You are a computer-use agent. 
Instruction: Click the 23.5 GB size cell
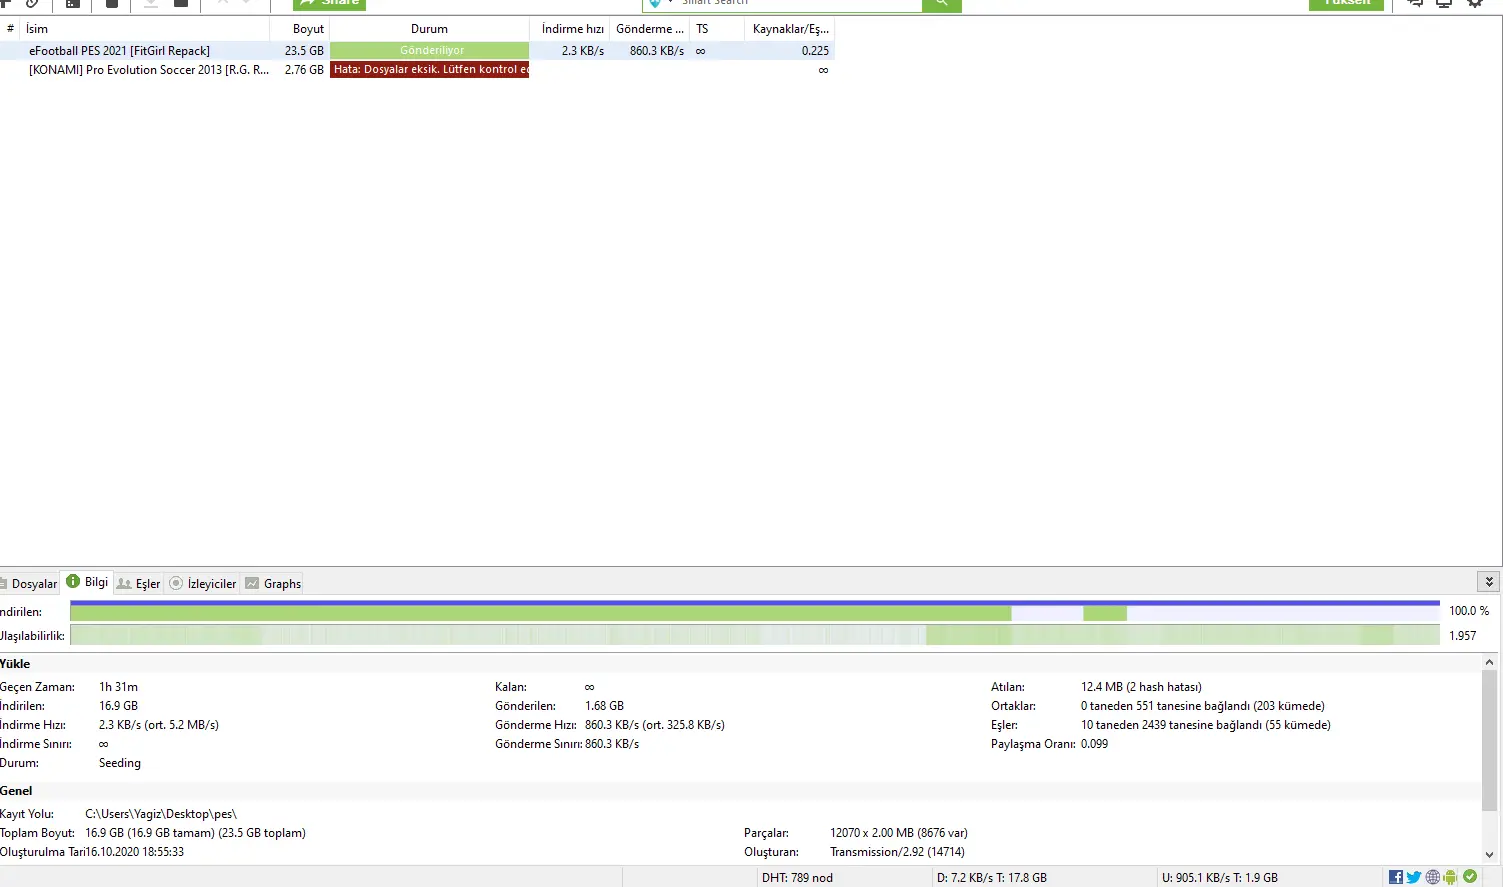304,51
